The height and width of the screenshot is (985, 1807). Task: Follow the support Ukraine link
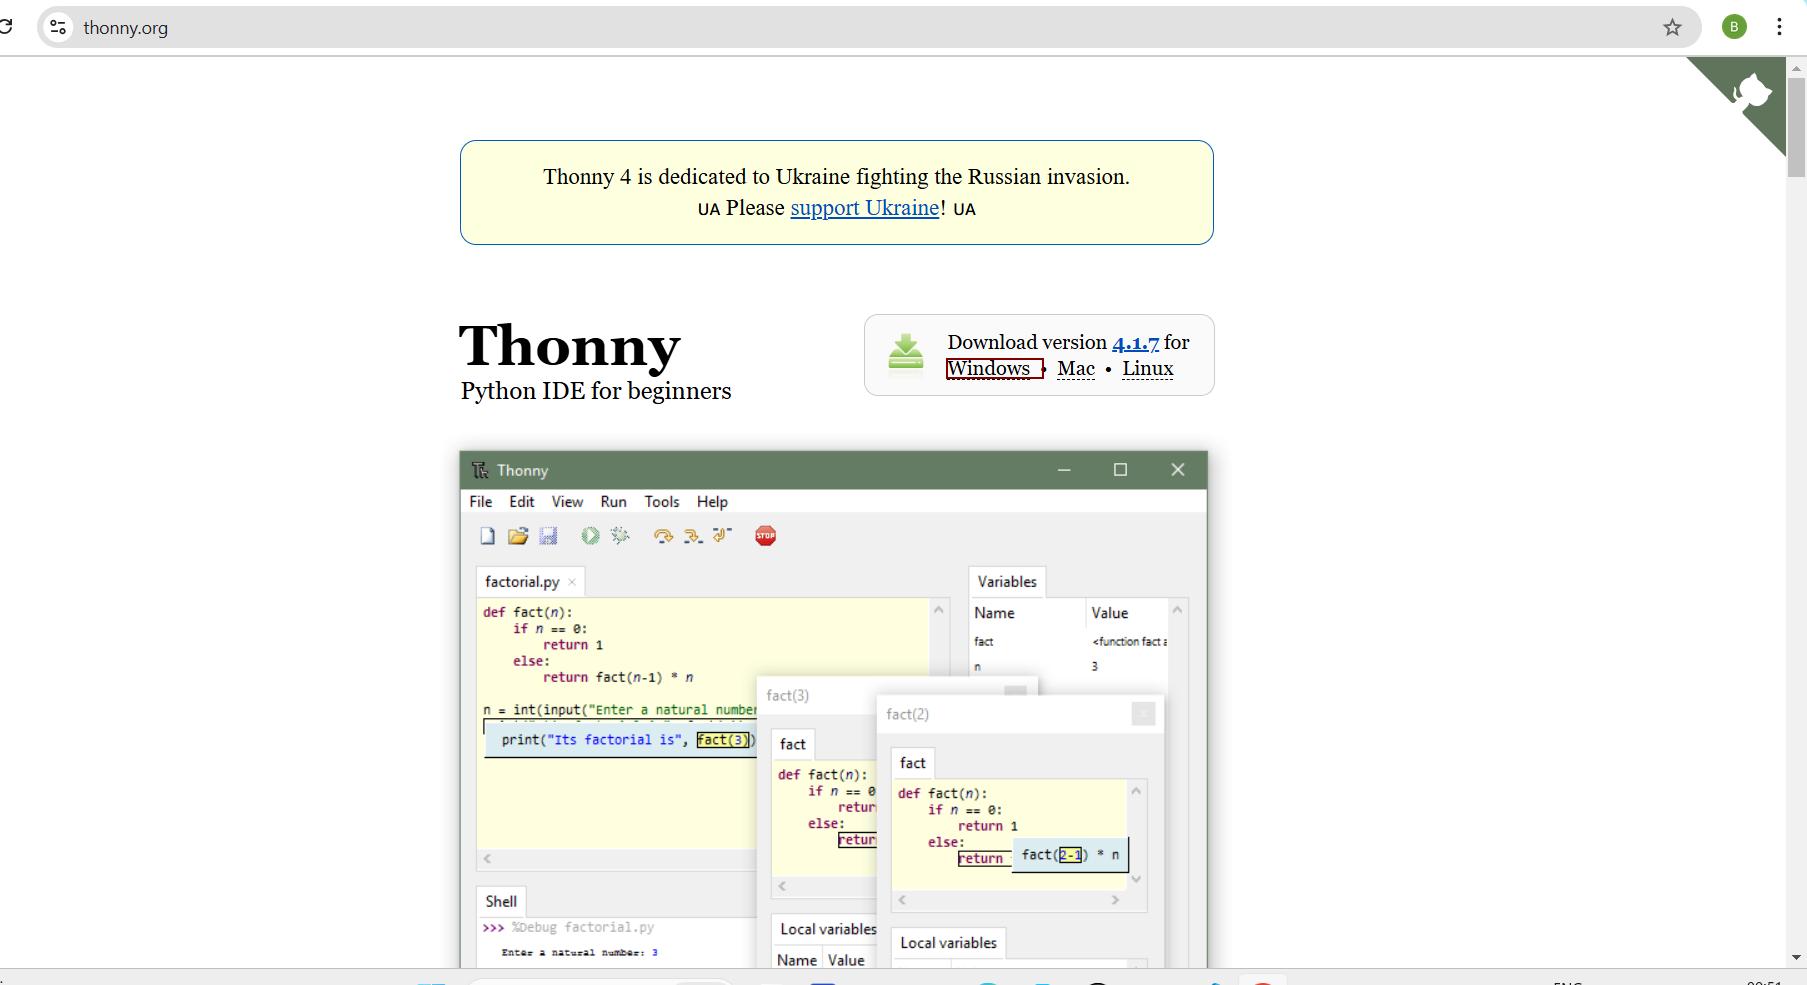pos(865,208)
